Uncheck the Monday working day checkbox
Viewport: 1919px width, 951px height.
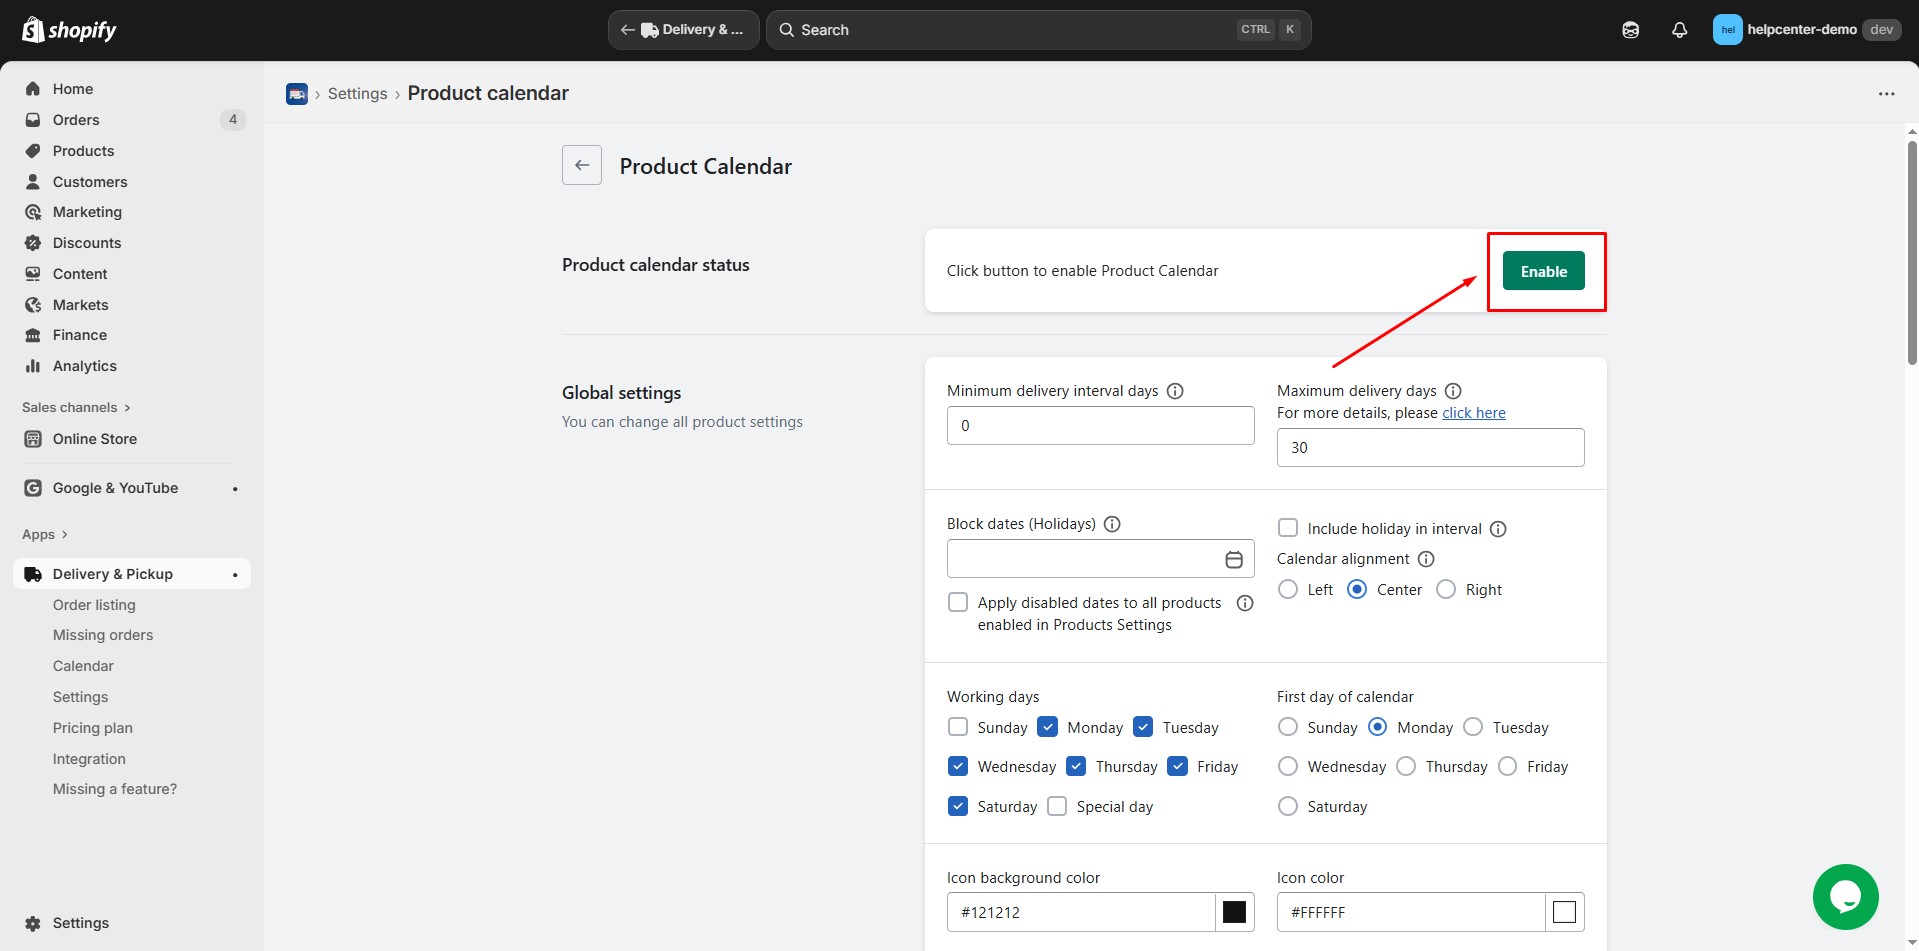click(x=1047, y=727)
